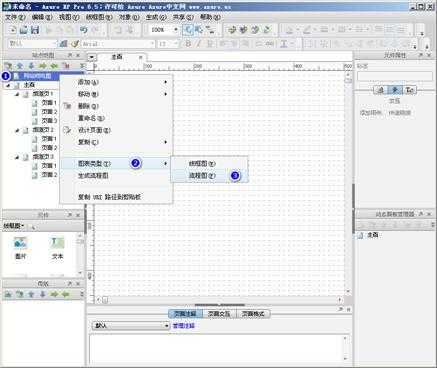Collapse the 频道页 2 tree node

pos(17,130)
